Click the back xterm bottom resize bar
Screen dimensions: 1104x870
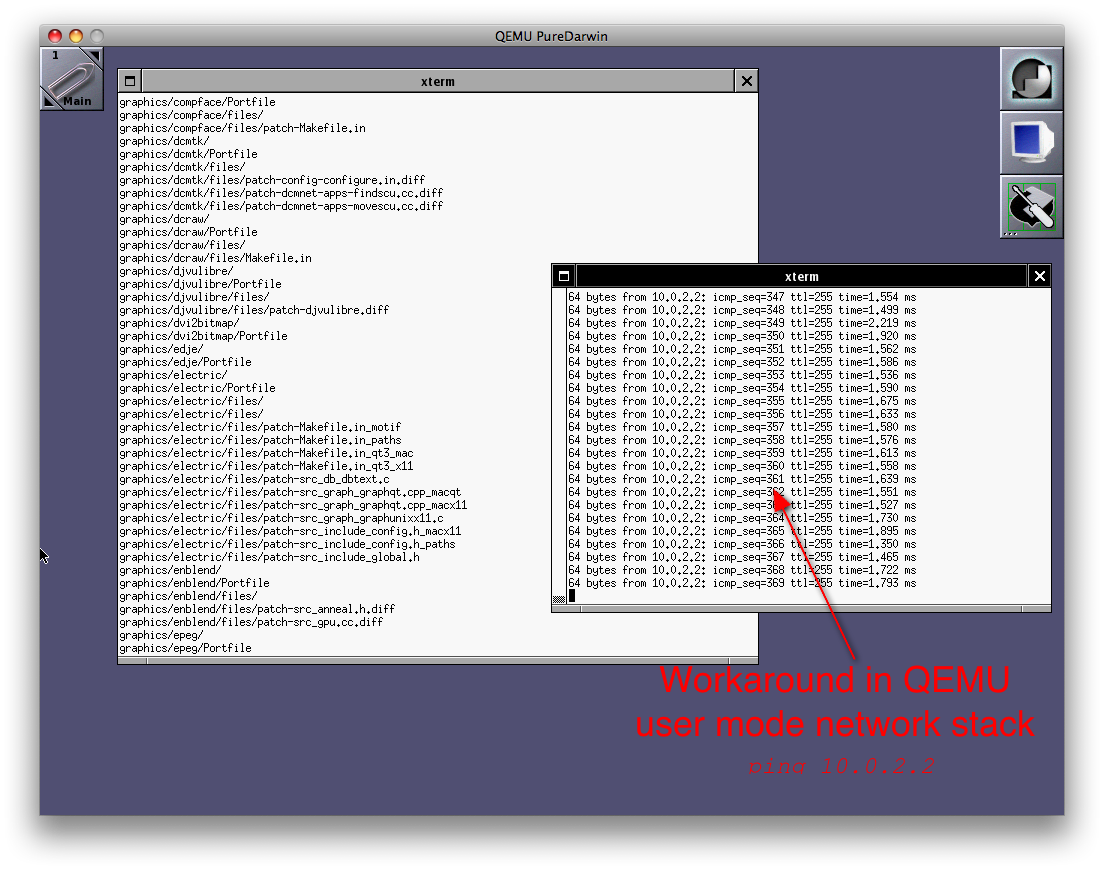tap(438, 661)
